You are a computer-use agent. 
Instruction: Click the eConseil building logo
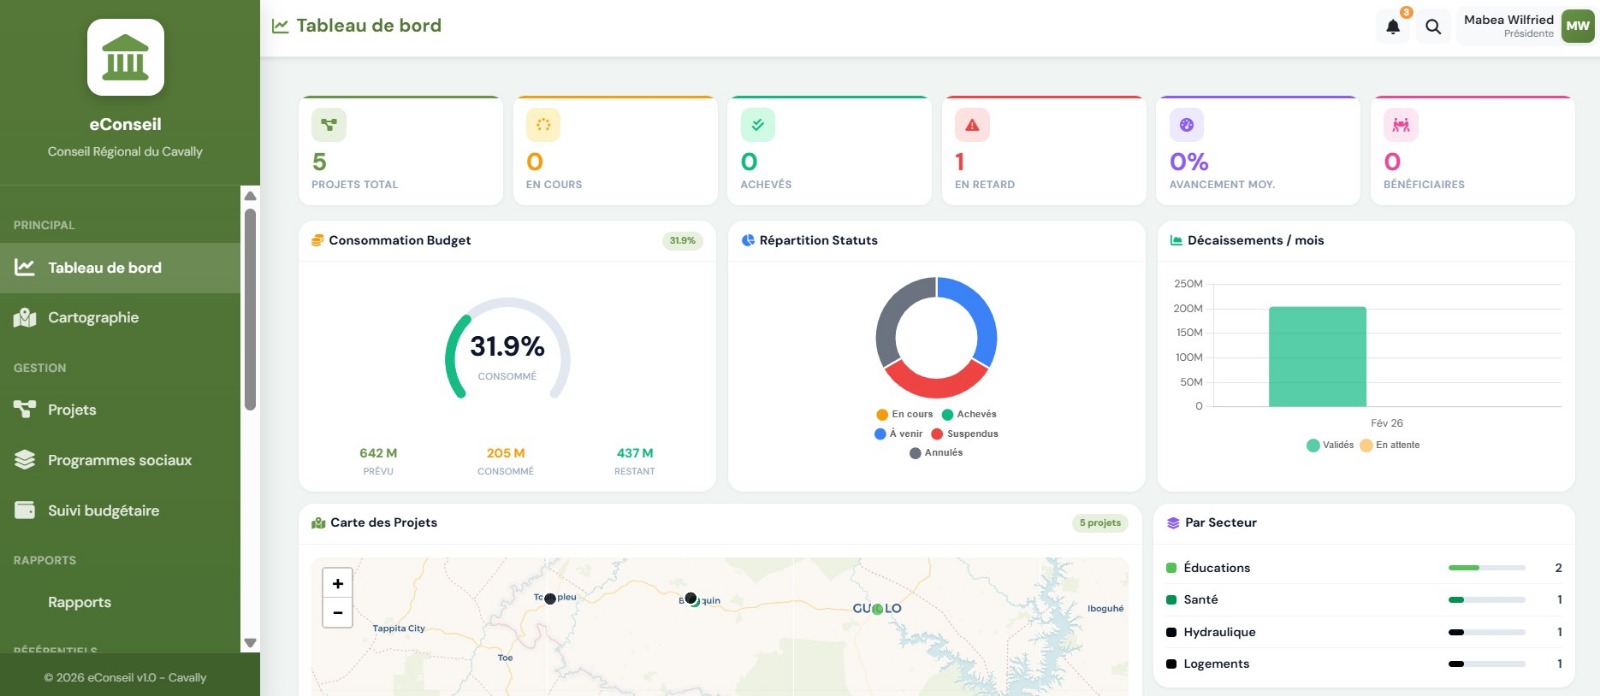125,58
